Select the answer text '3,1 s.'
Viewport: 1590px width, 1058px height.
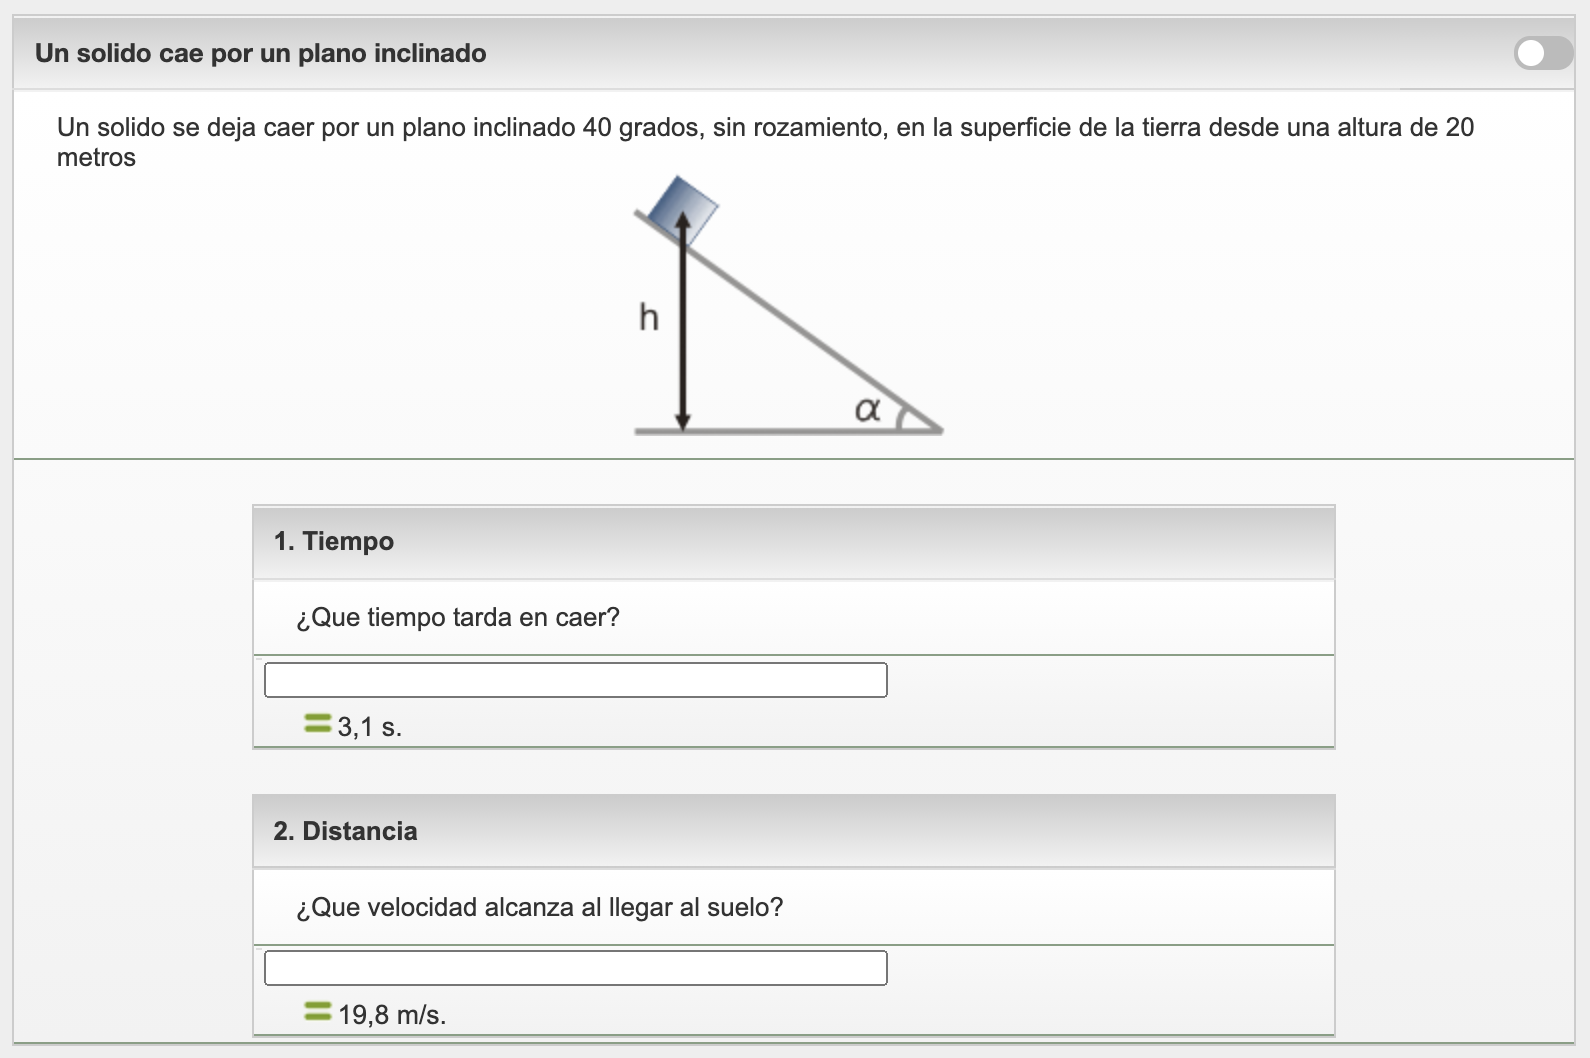370,727
